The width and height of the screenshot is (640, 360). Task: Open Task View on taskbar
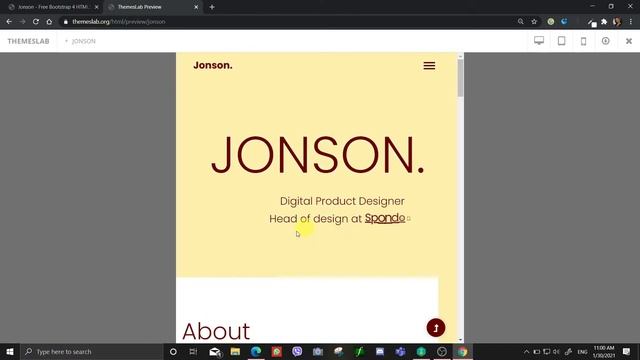click(x=193, y=351)
